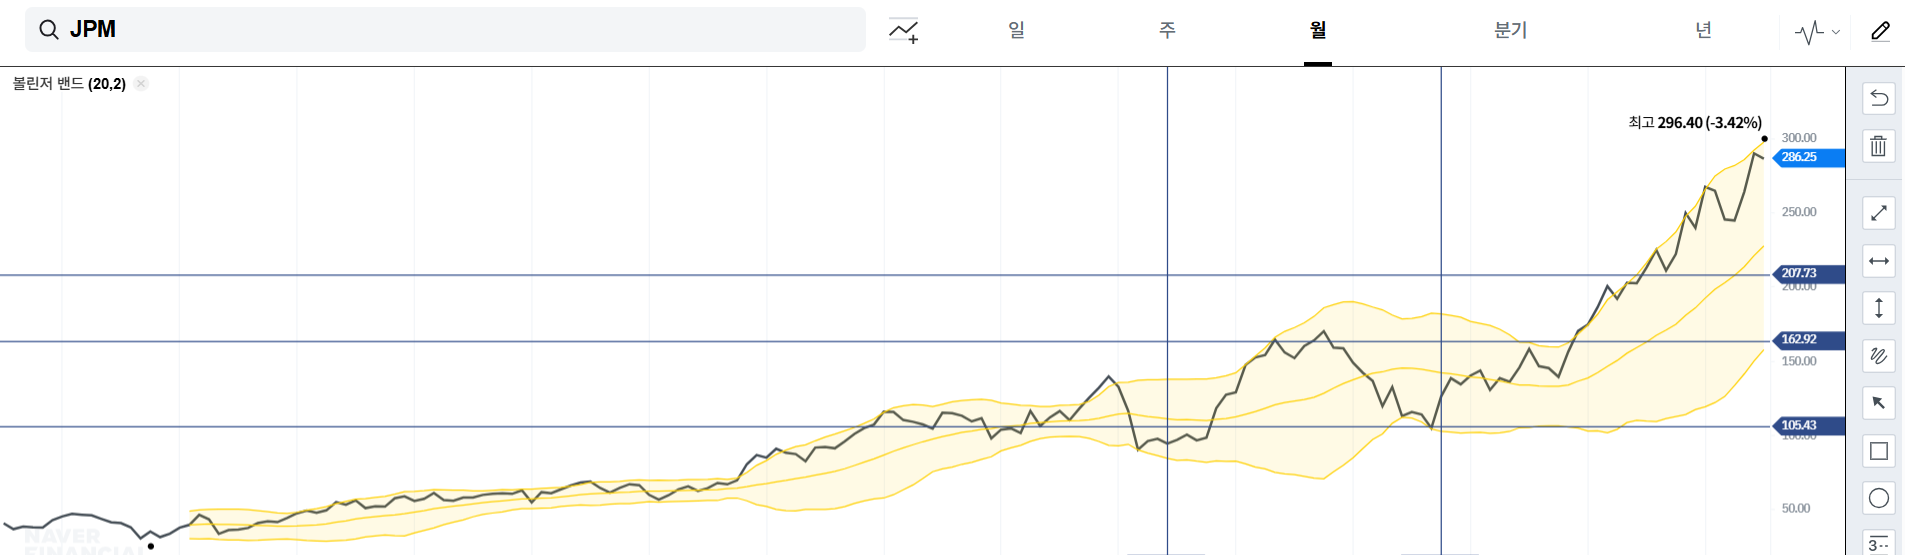Select the diagonal trend line tool
Screen dimensions: 1905x555
point(1879,213)
